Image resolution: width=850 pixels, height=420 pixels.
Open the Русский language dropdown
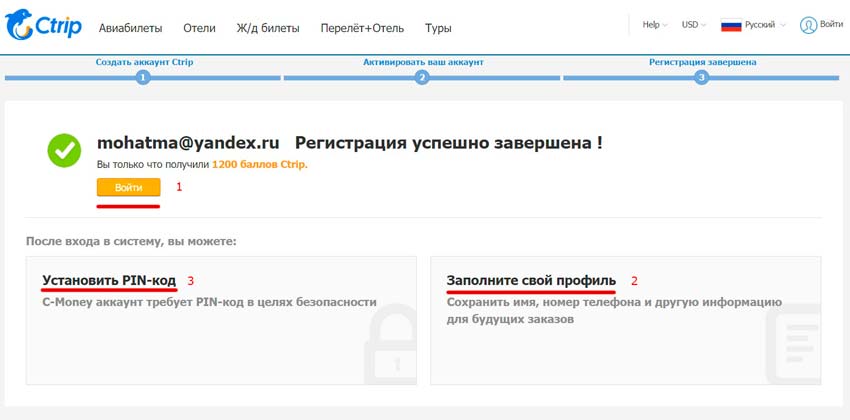(x=764, y=25)
